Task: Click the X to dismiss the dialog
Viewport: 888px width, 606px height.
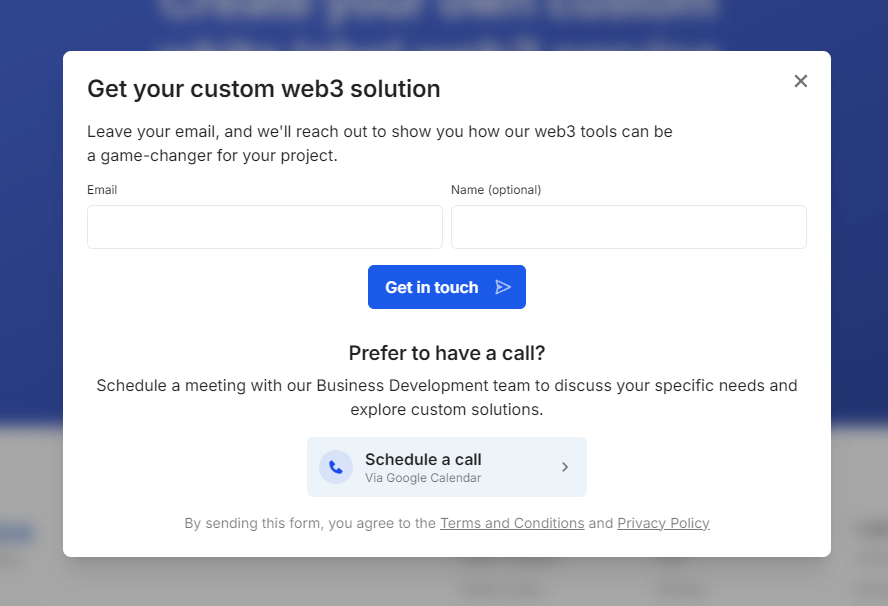Action: pyautogui.click(x=800, y=81)
